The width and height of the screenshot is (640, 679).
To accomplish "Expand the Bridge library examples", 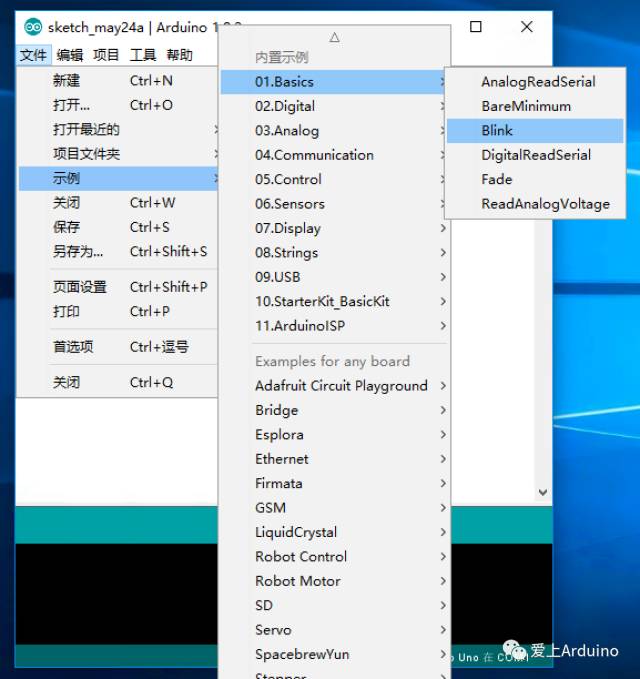I will pos(334,410).
